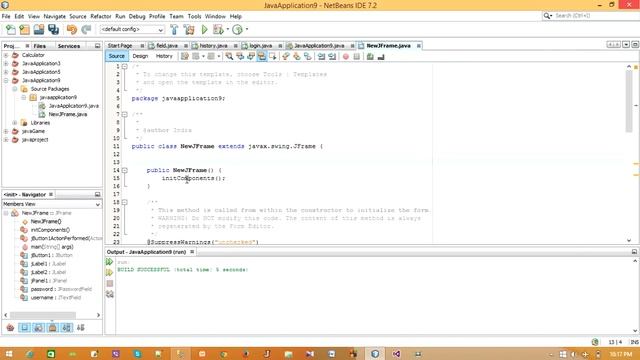Click the Build Project hammer icon

(174, 29)
